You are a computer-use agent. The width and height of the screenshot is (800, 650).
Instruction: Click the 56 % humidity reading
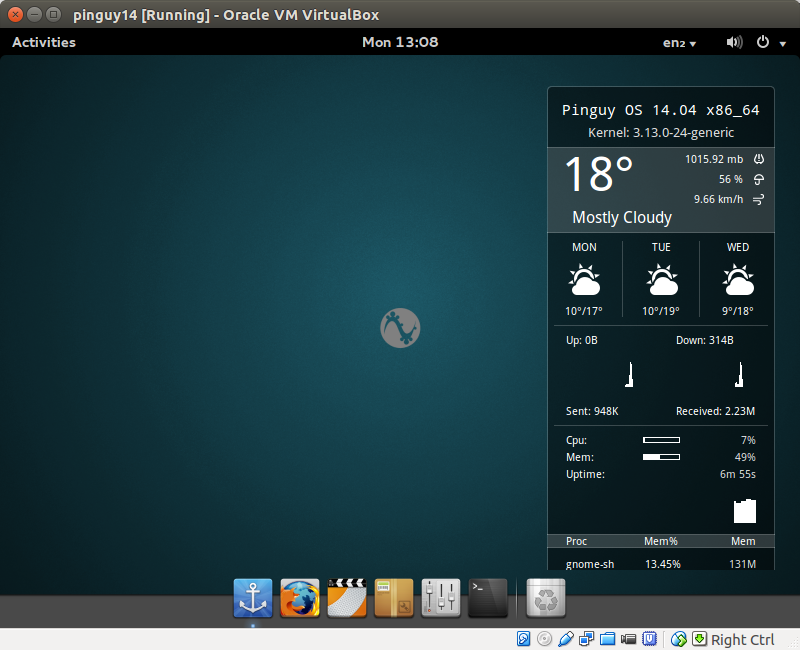pyautogui.click(x=731, y=179)
